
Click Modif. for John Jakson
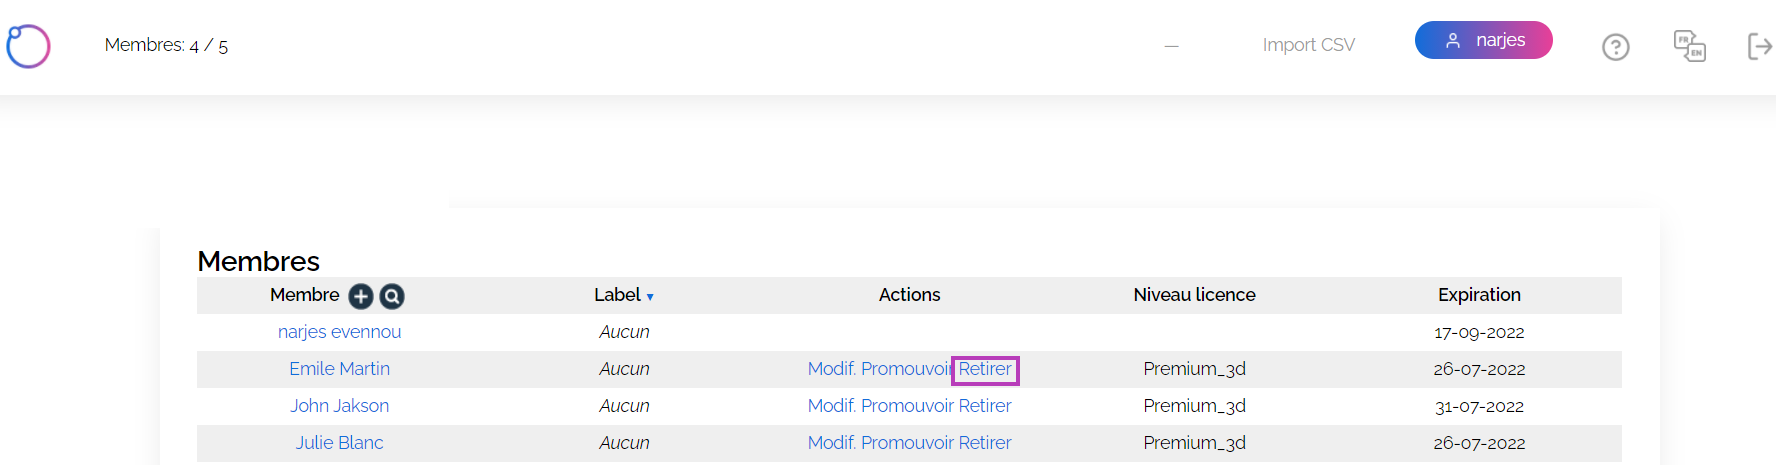(832, 406)
